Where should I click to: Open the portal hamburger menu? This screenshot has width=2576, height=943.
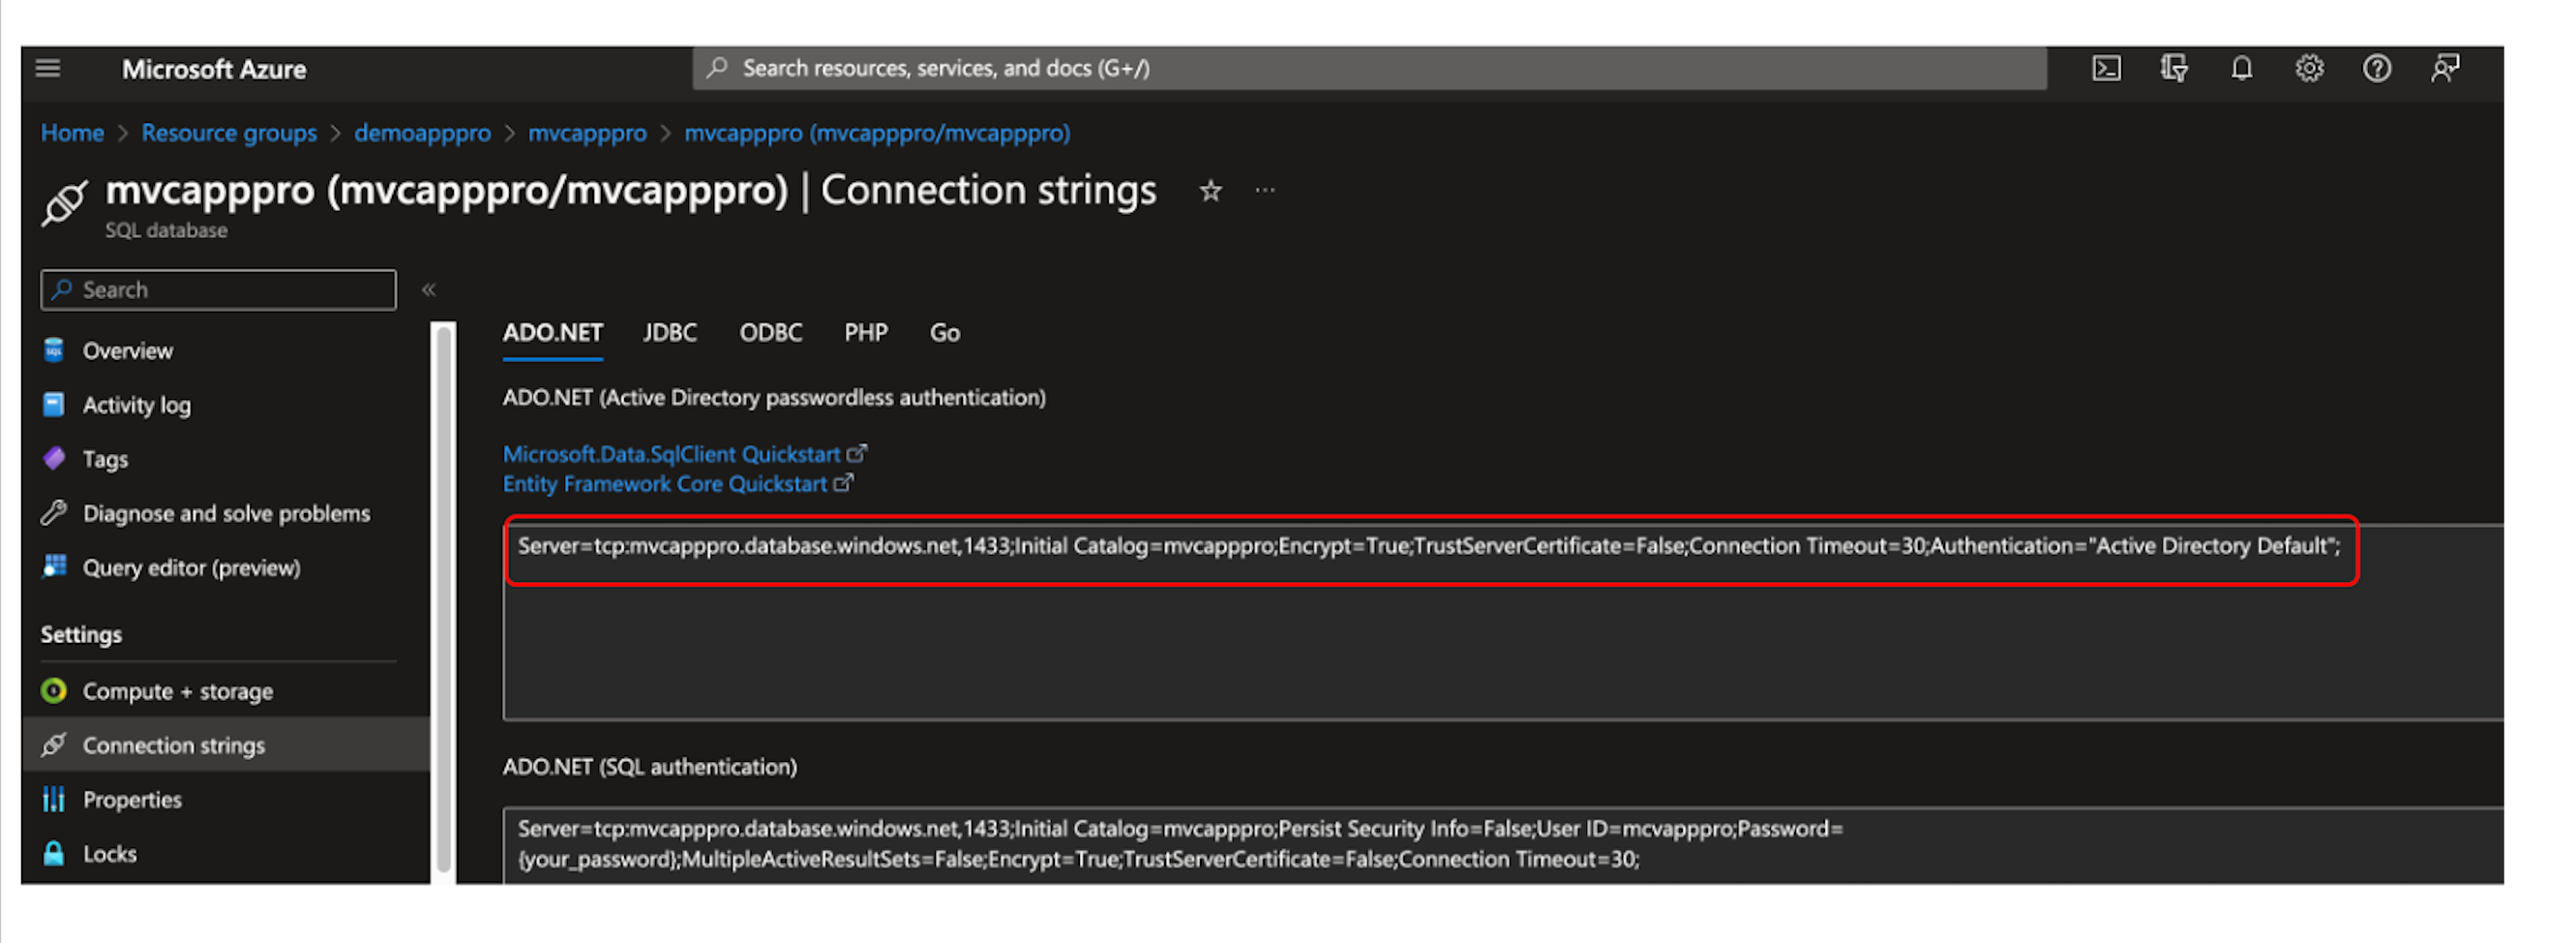(48, 68)
